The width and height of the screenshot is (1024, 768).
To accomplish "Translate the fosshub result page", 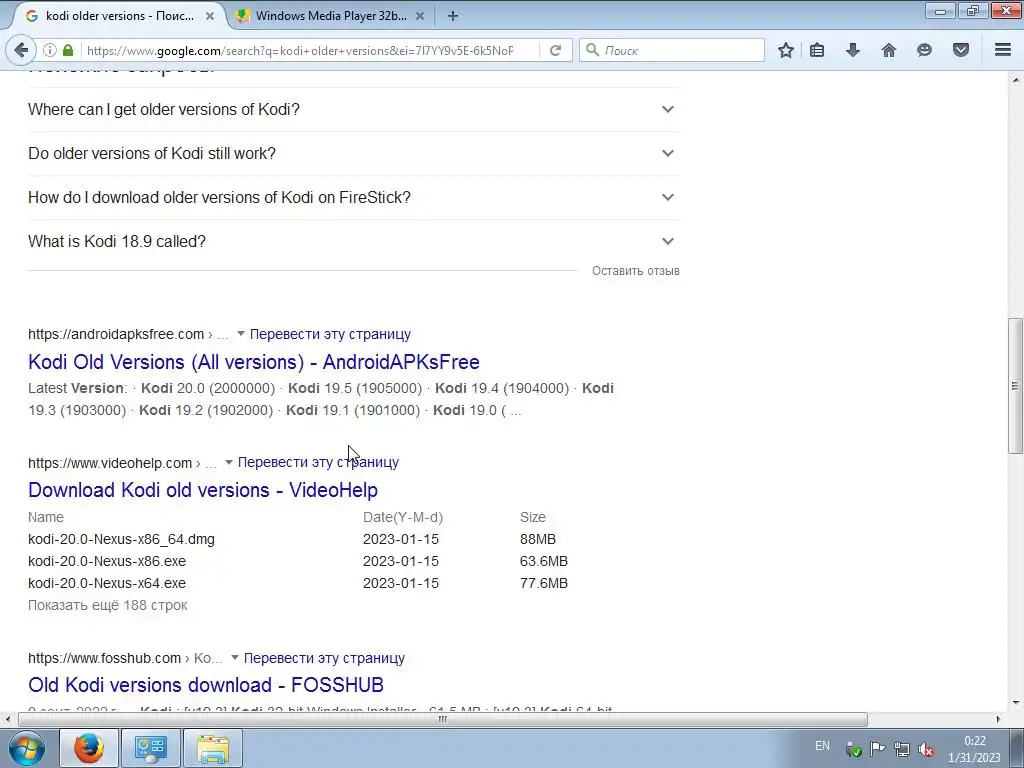I will (x=324, y=658).
